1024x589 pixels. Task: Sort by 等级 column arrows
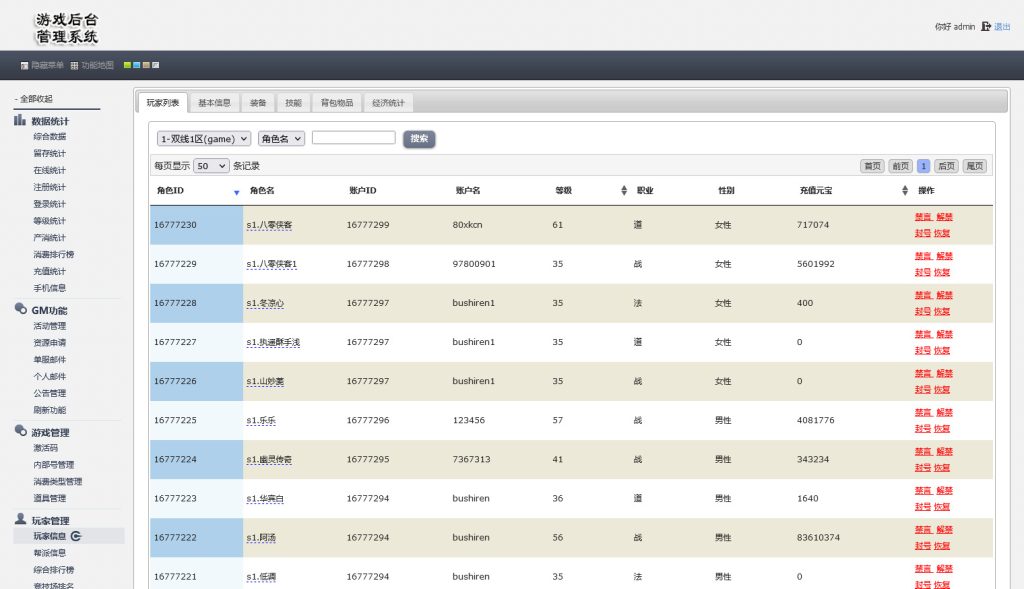click(x=624, y=191)
